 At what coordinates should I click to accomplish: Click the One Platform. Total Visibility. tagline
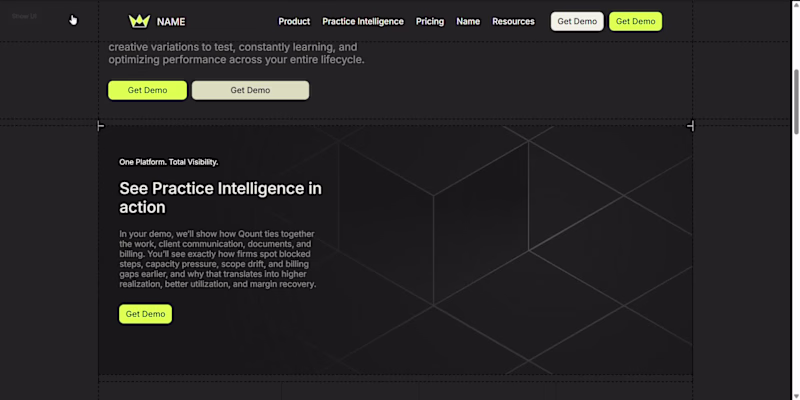[169, 162]
